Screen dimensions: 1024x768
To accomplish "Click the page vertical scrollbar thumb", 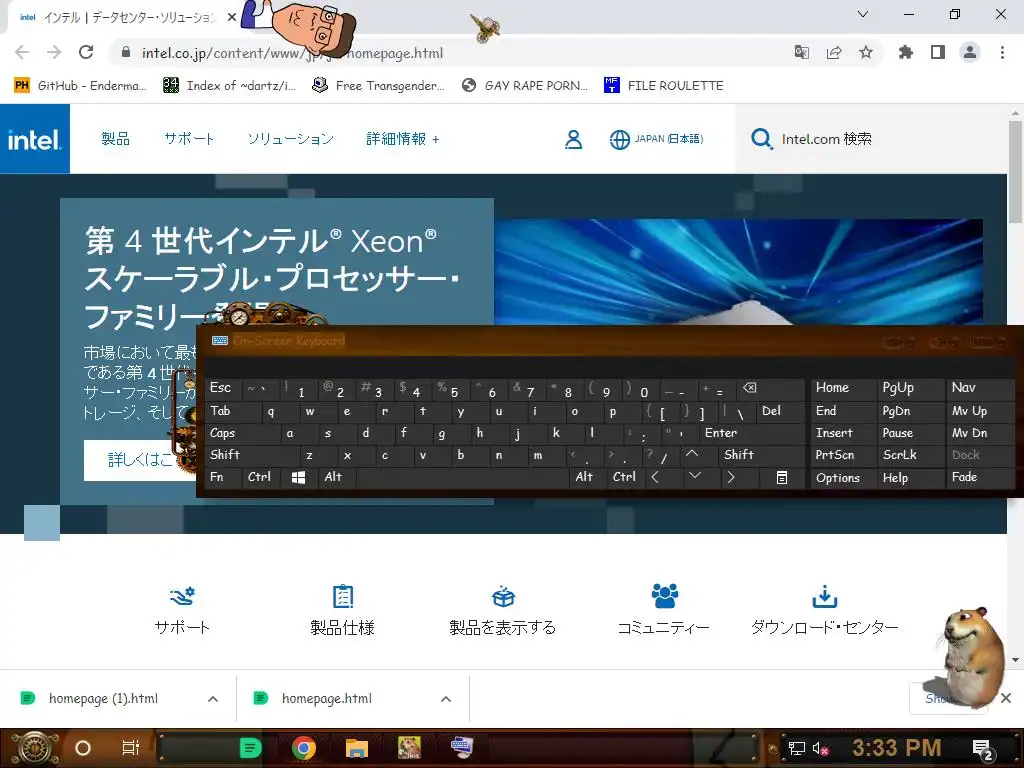I will [1015, 171].
